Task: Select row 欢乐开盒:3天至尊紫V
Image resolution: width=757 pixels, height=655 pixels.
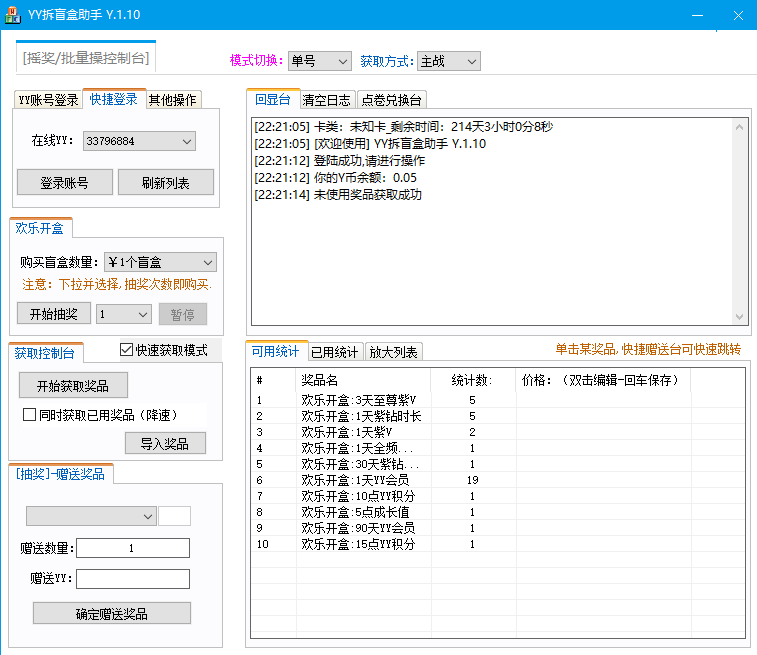Action: click(x=498, y=400)
